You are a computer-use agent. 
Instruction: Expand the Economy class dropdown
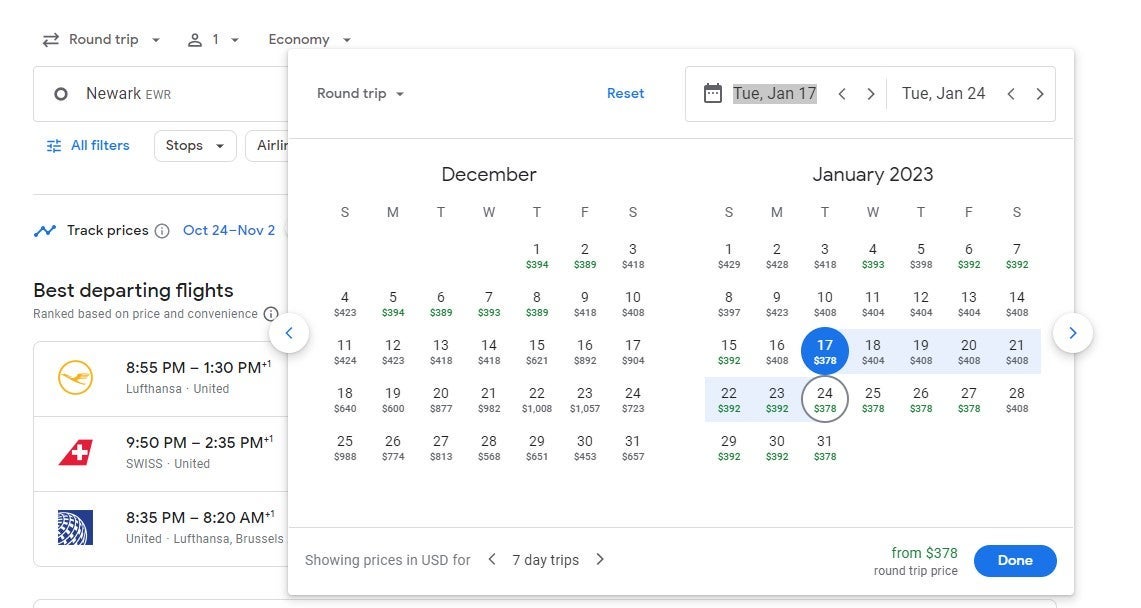(x=310, y=40)
